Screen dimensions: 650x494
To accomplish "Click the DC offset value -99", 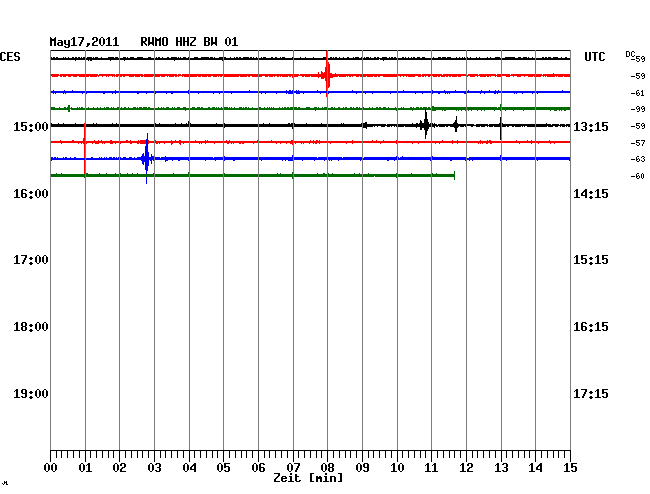I will (638, 109).
